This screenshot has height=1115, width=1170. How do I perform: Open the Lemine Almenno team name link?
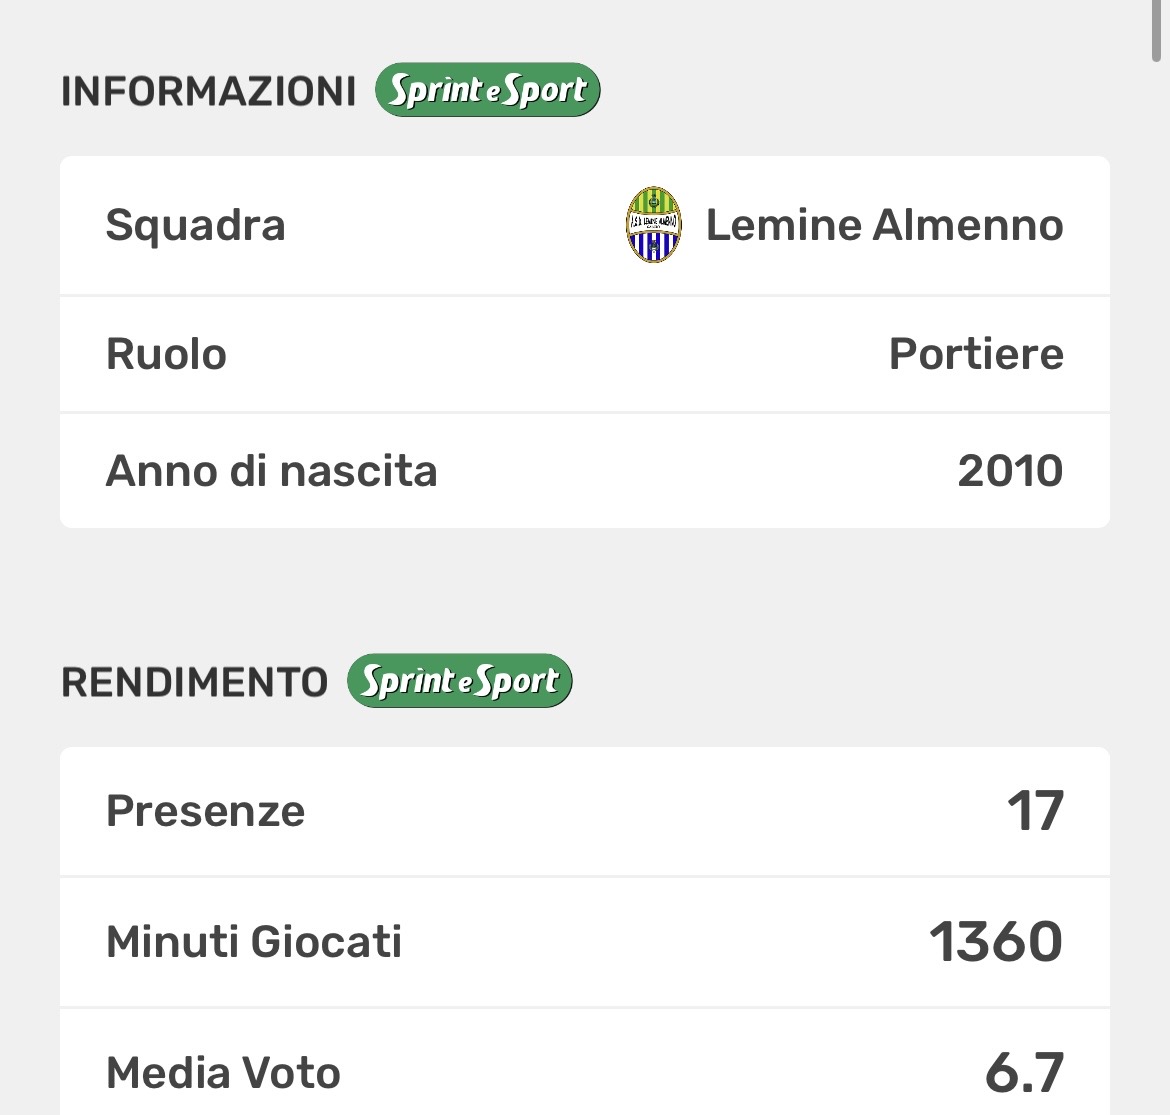pyautogui.click(x=884, y=225)
